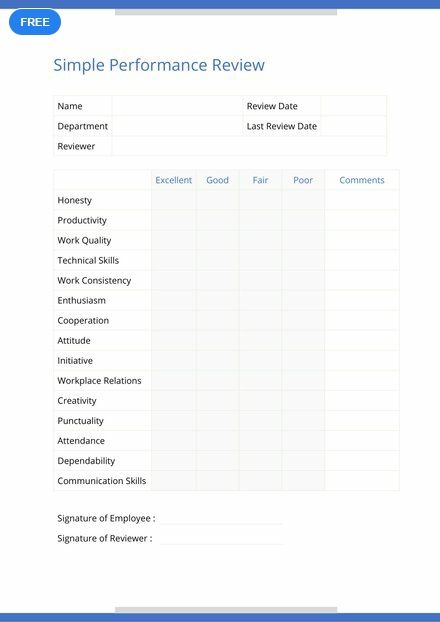Click the blue FREE badge
The height and width of the screenshot is (622, 440).
click(35, 22)
